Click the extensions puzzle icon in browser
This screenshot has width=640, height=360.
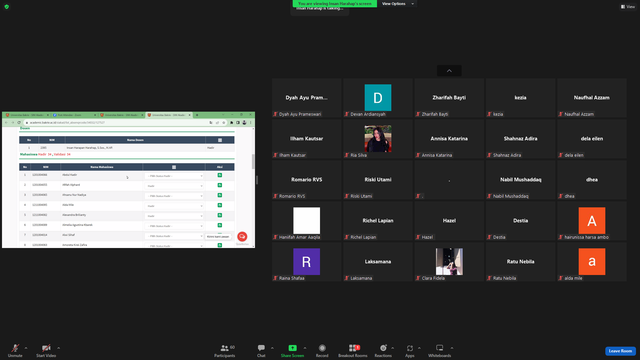click(x=231, y=122)
